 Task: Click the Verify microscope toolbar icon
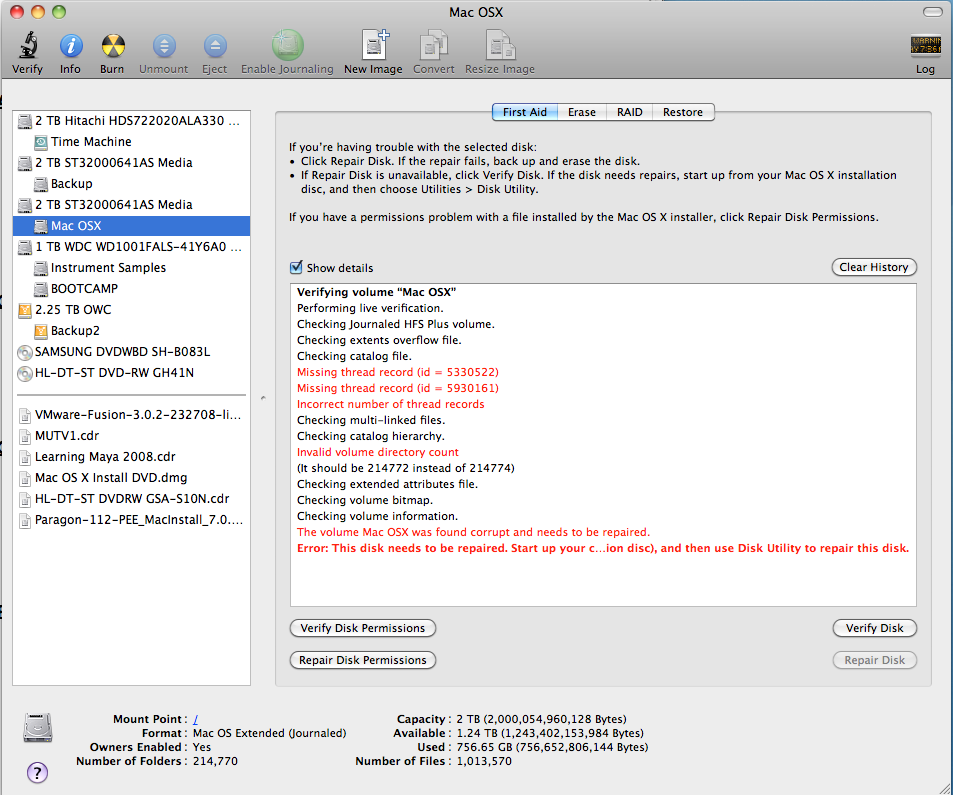tap(27, 46)
